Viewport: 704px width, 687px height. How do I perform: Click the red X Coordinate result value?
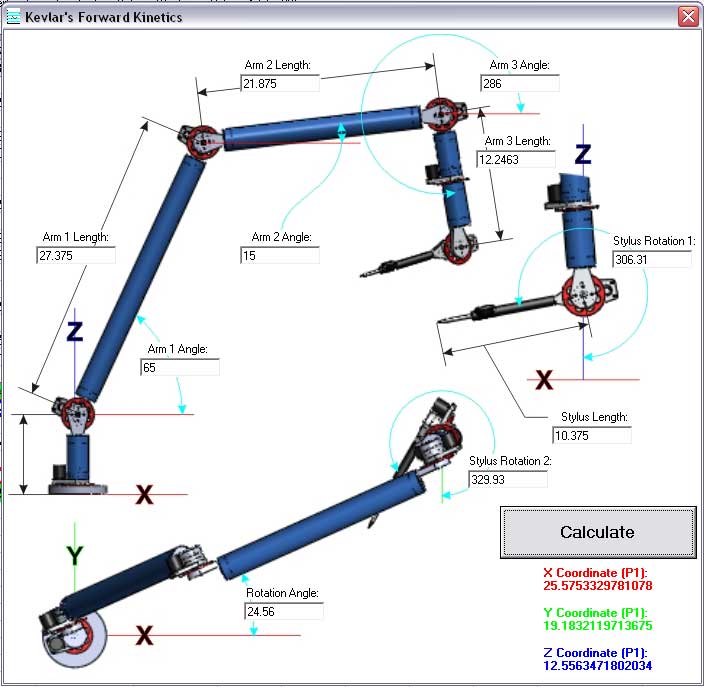click(597, 585)
